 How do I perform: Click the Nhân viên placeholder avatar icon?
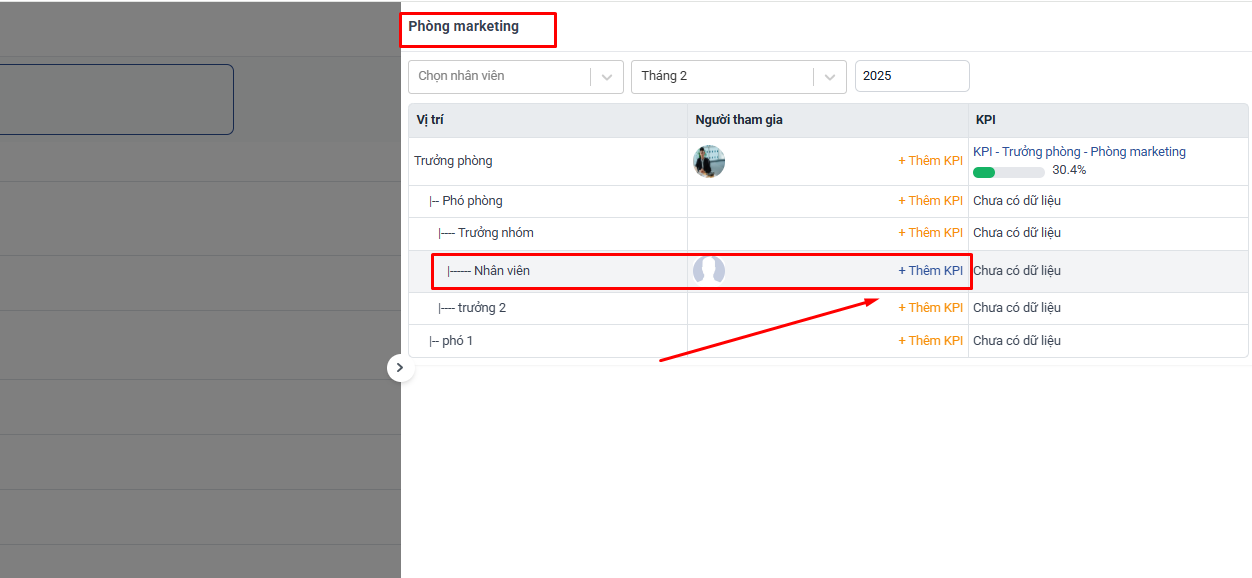pos(709,271)
